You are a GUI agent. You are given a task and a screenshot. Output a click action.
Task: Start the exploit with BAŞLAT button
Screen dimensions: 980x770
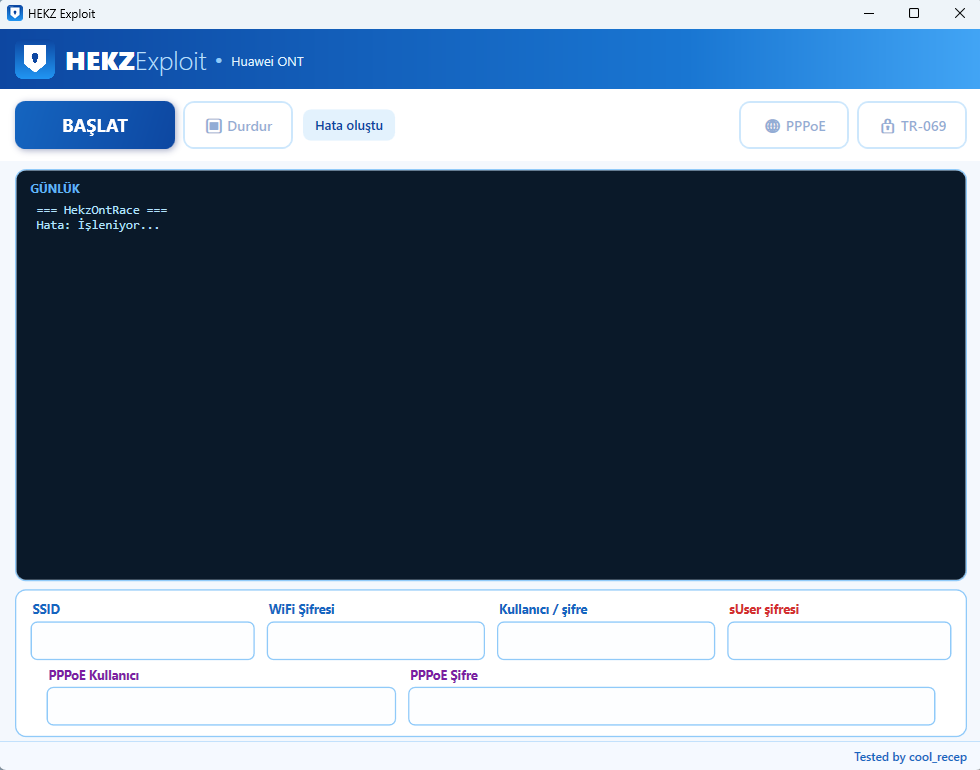(95, 125)
